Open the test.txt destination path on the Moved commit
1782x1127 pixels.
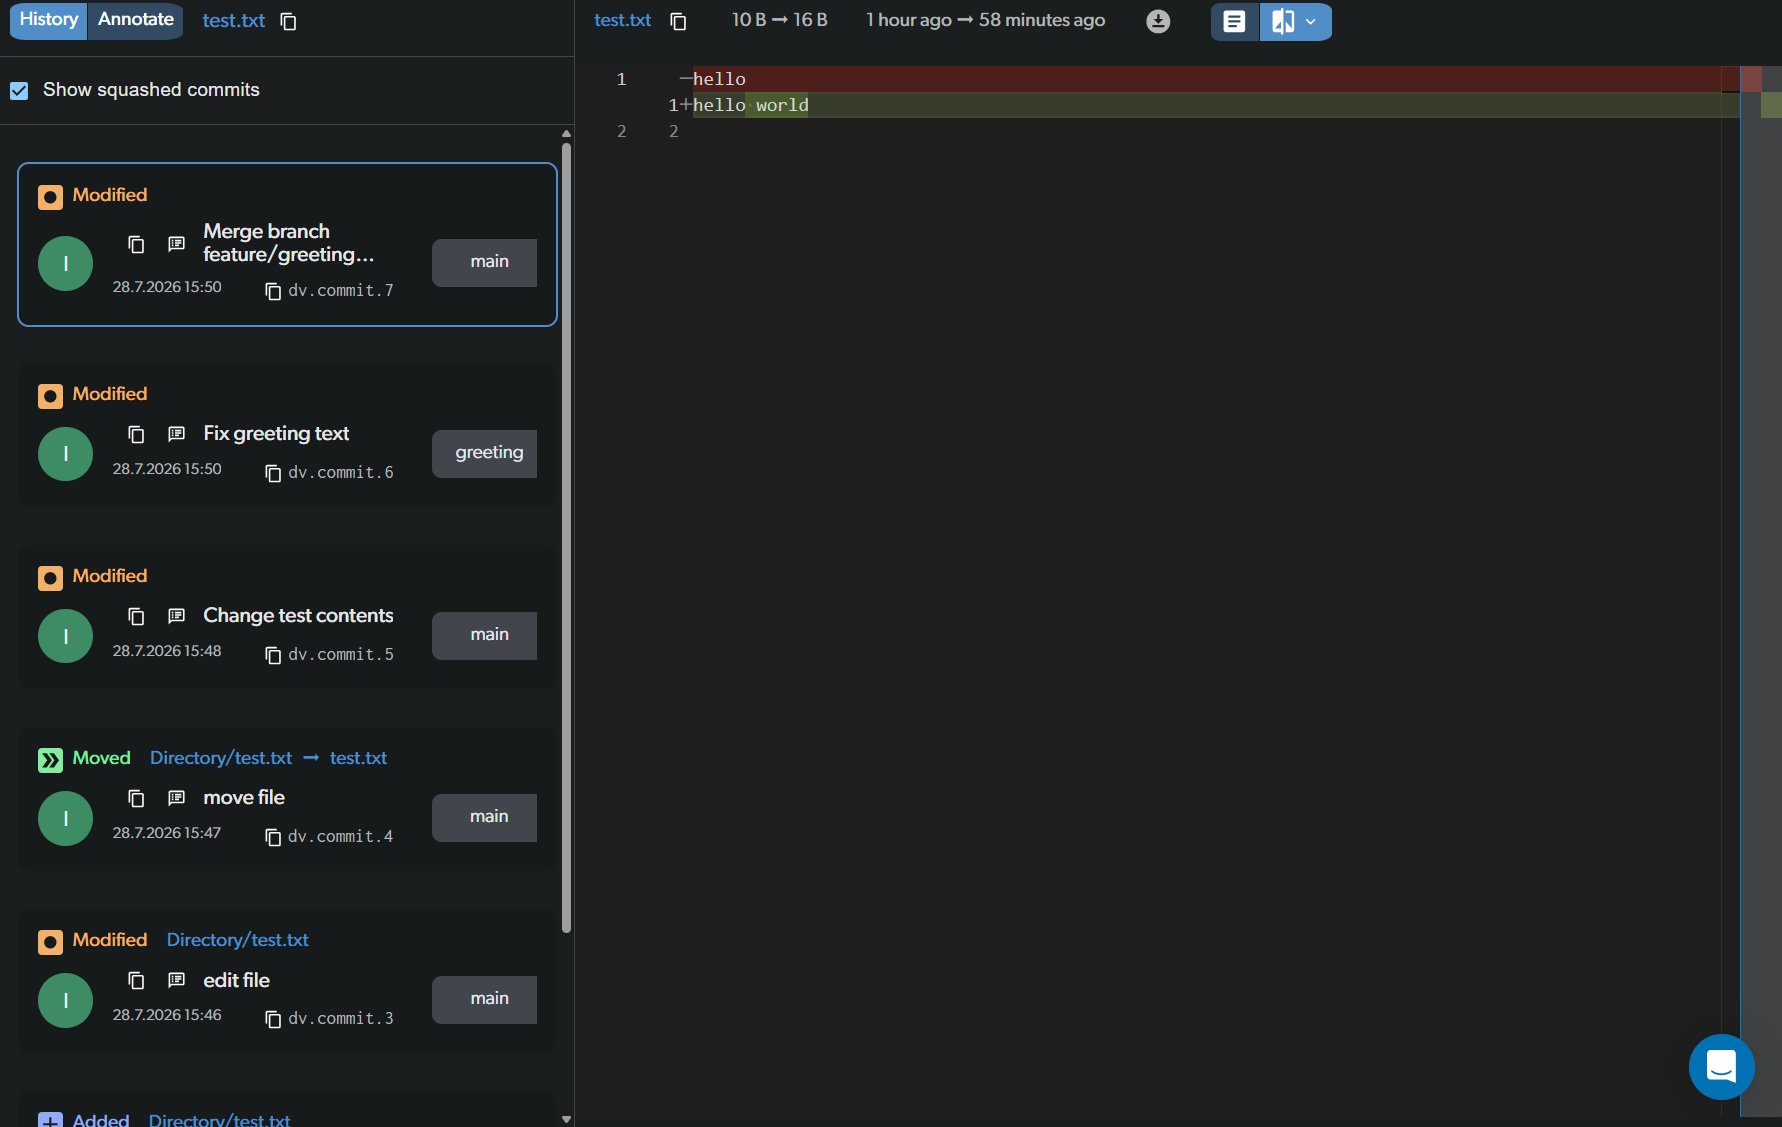[358, 758]
